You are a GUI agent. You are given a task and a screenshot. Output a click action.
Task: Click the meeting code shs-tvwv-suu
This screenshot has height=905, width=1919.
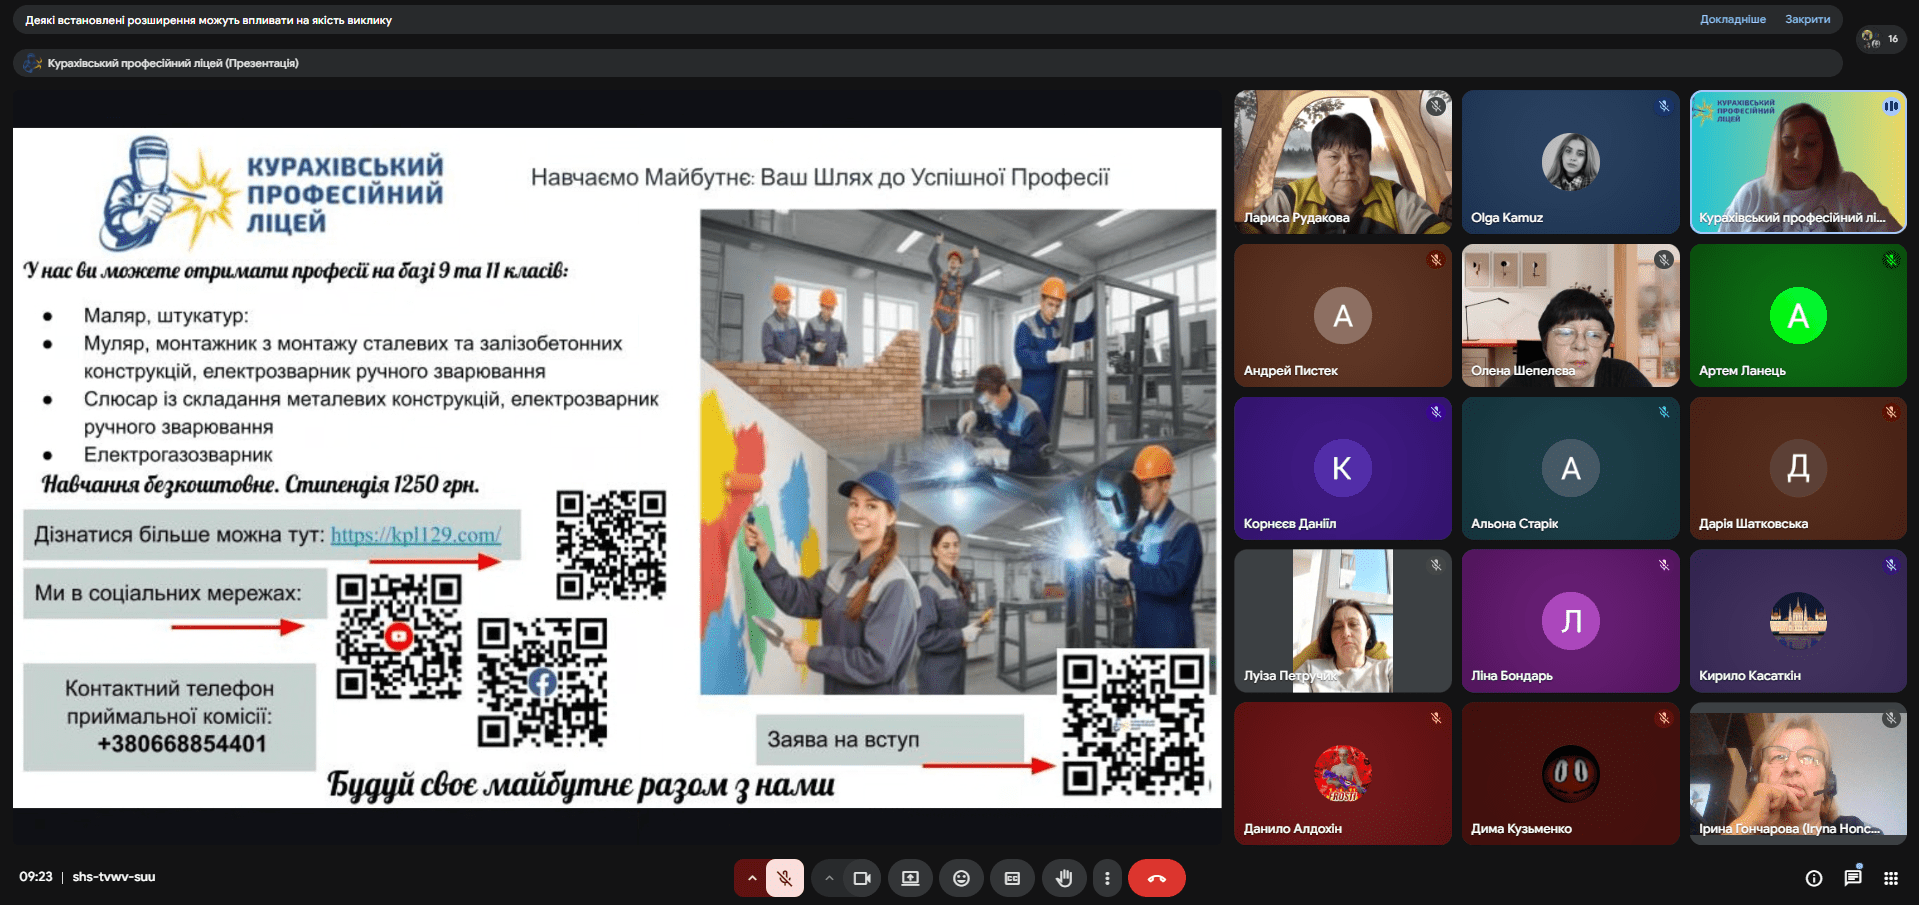coord(114,877)
